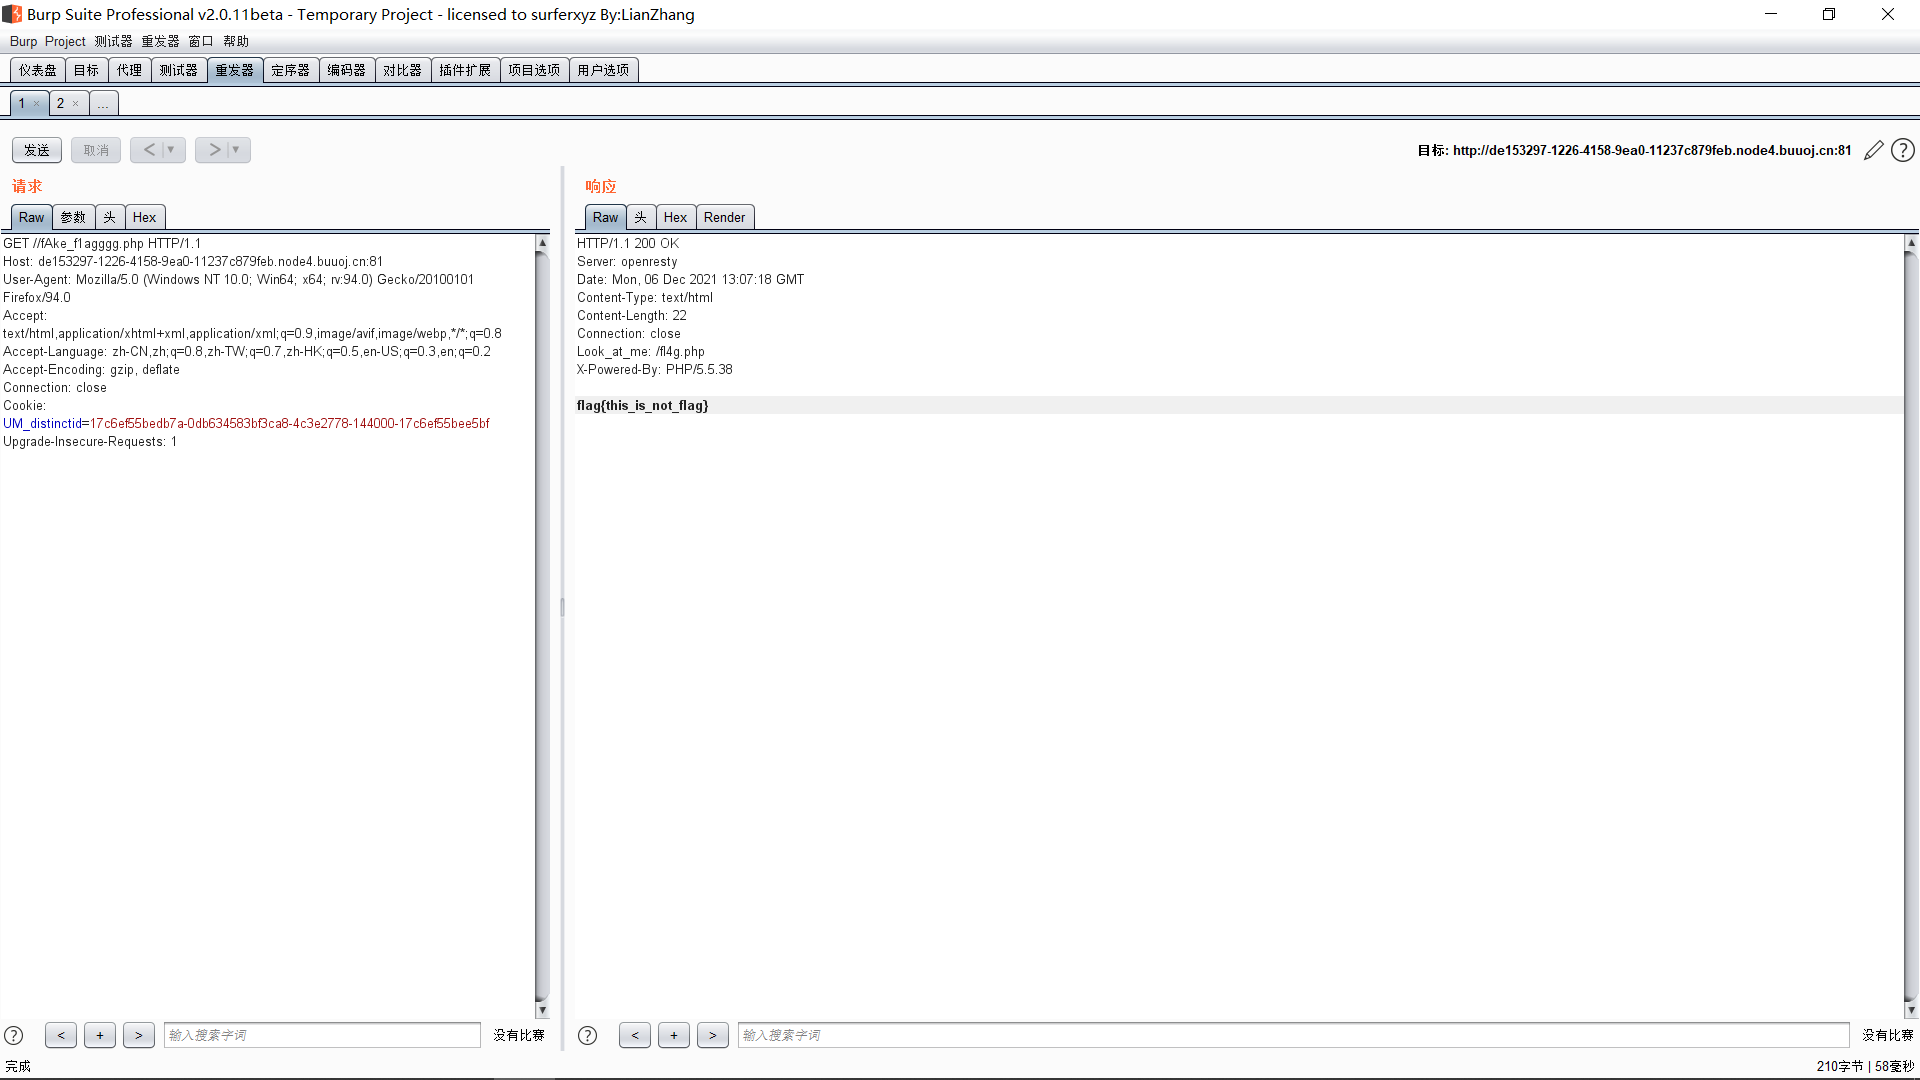Click the 发送 send button

tap(37, 150)
